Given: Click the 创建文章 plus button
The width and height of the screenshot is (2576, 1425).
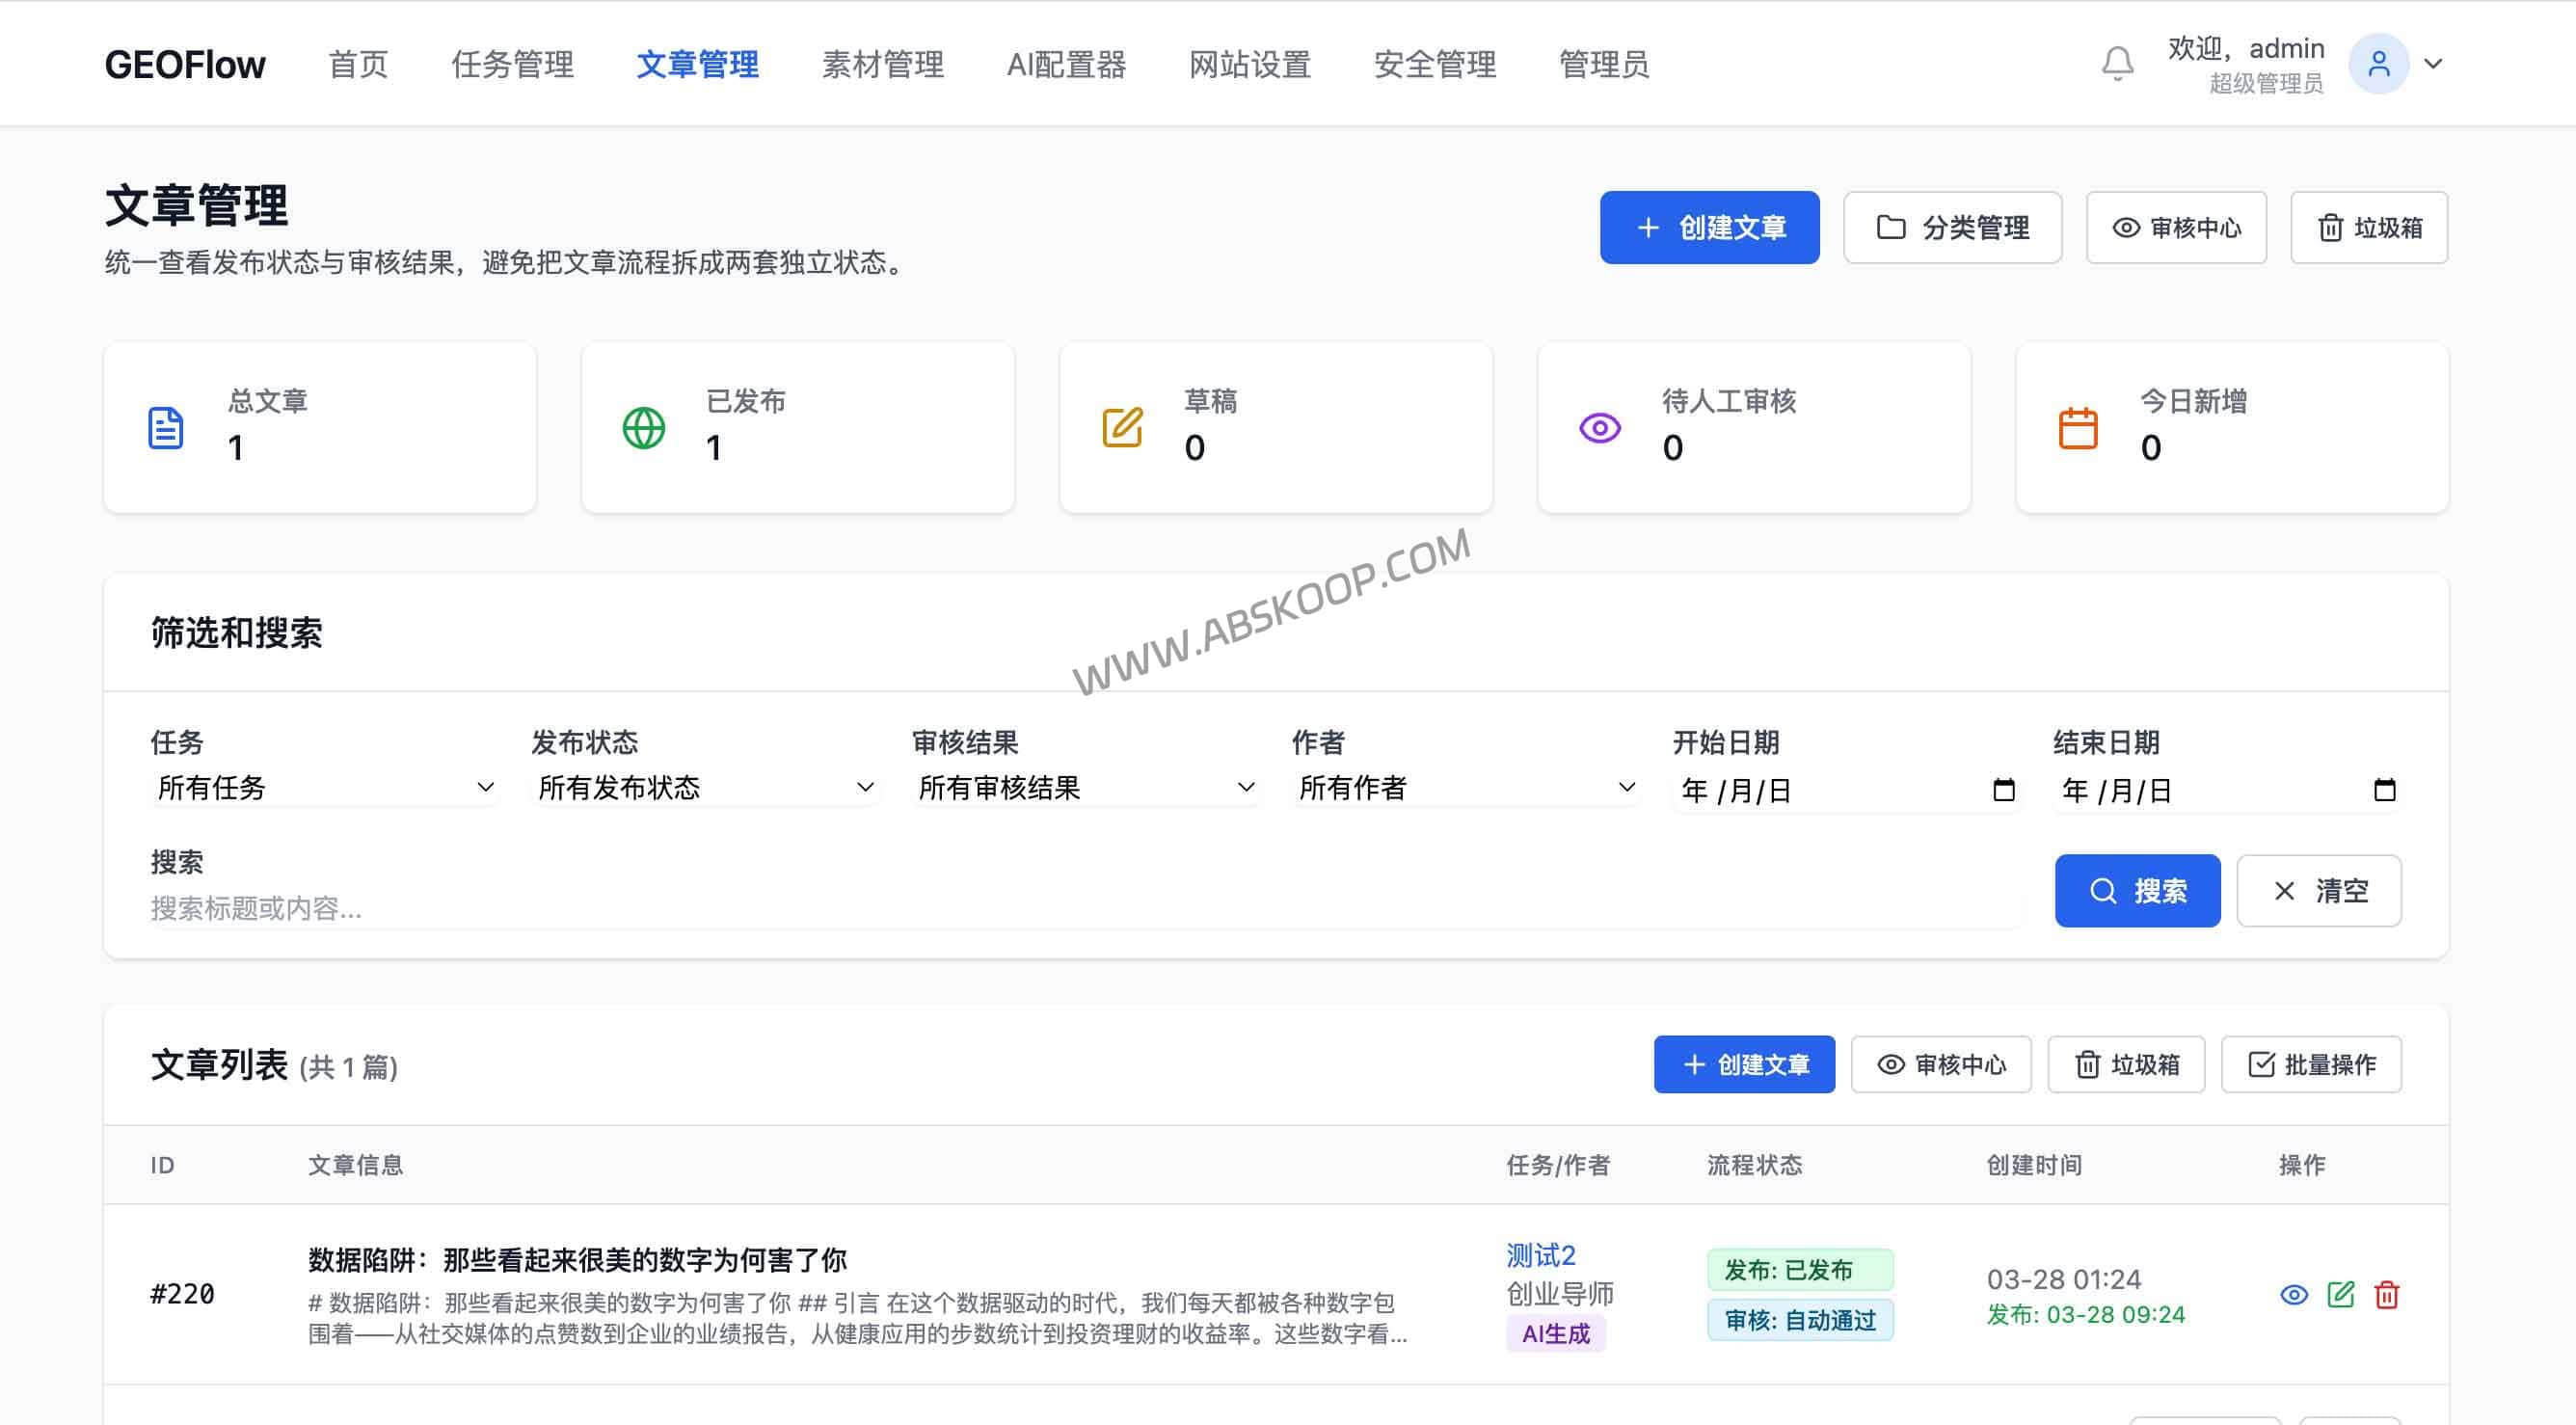Looking at the screenshot, I should pyautogui.click(x=1710, y=227).
